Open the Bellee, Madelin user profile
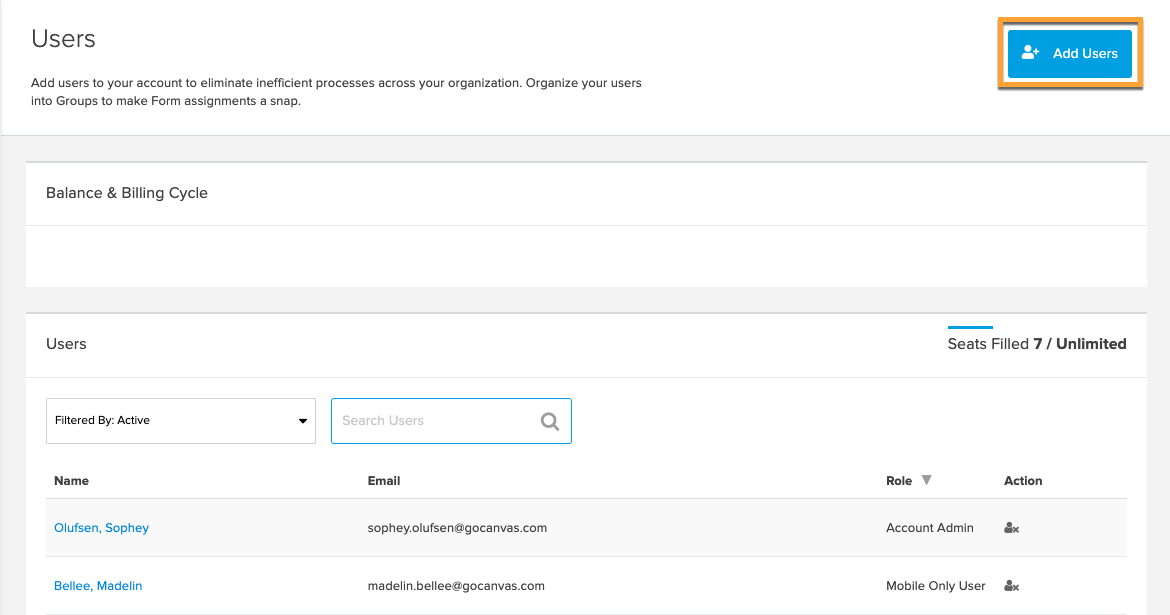1170x615 pixels. pos(98,586)
